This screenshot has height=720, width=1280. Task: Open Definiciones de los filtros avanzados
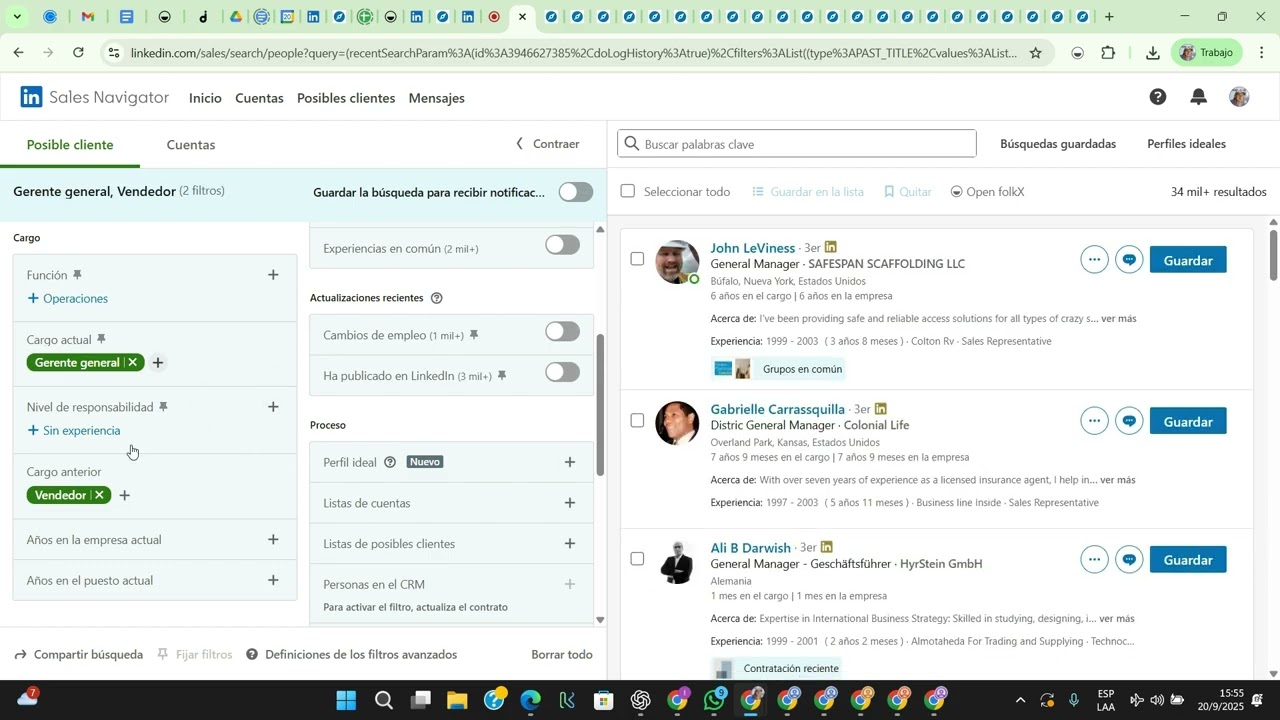tap(352, 655)
